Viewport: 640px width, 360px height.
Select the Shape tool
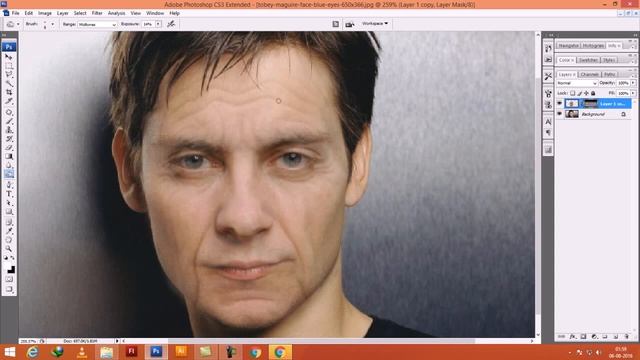point(9,211)
